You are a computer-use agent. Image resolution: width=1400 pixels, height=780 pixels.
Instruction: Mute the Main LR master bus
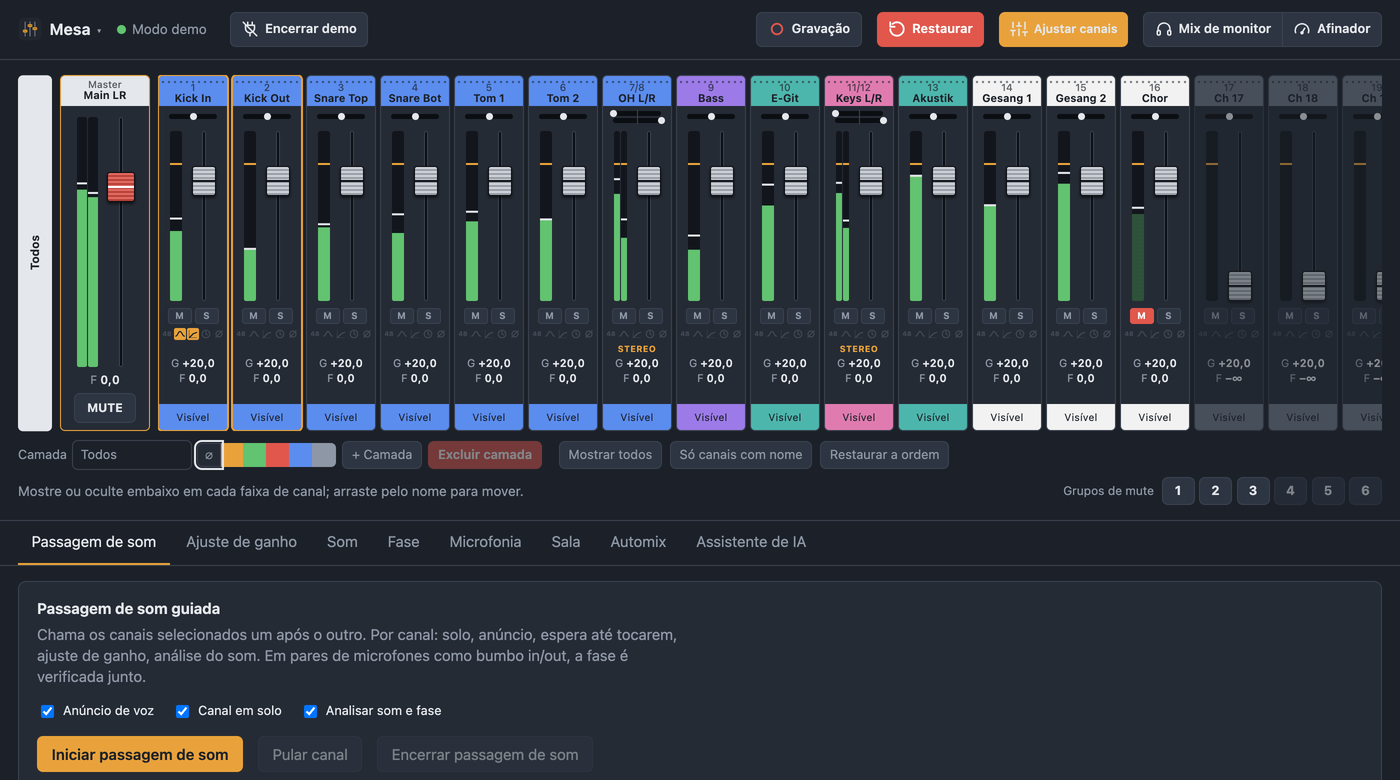[105, 408]
